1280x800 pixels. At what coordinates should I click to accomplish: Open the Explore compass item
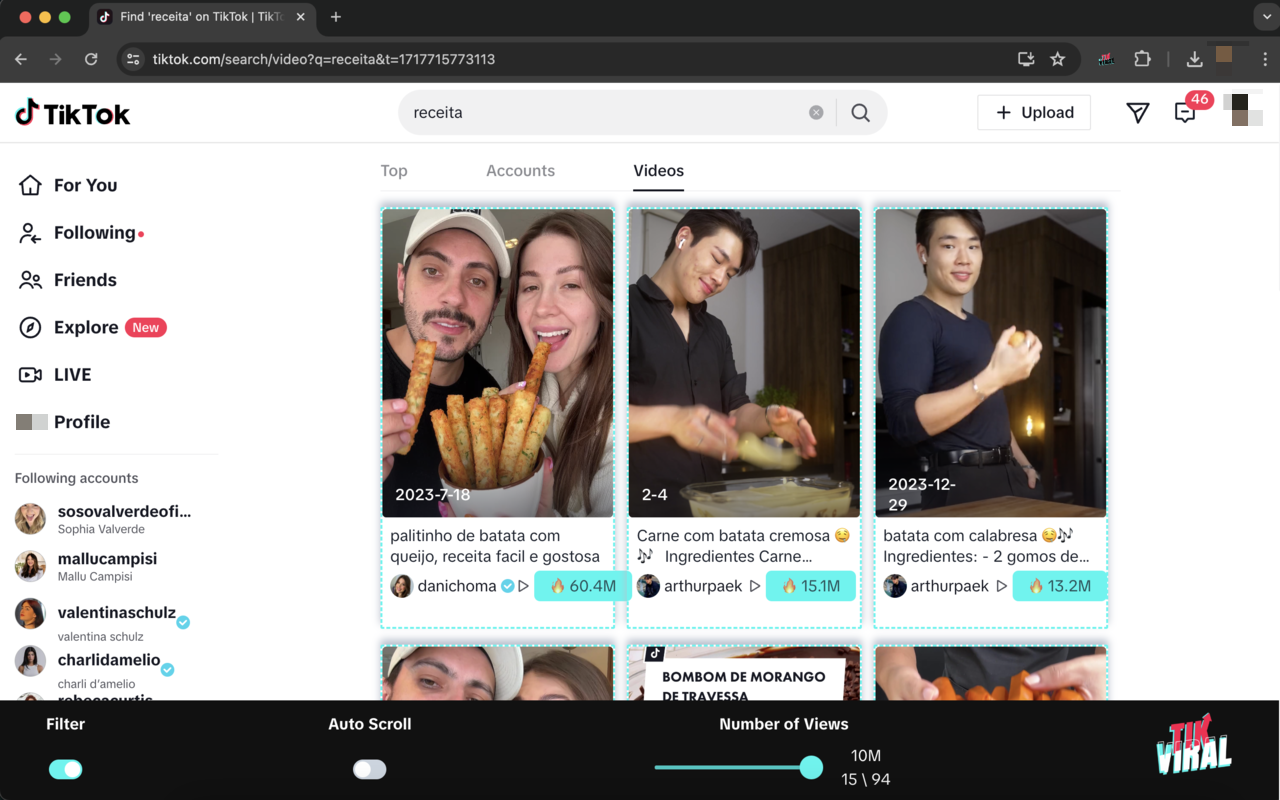(x=86, y=327)
